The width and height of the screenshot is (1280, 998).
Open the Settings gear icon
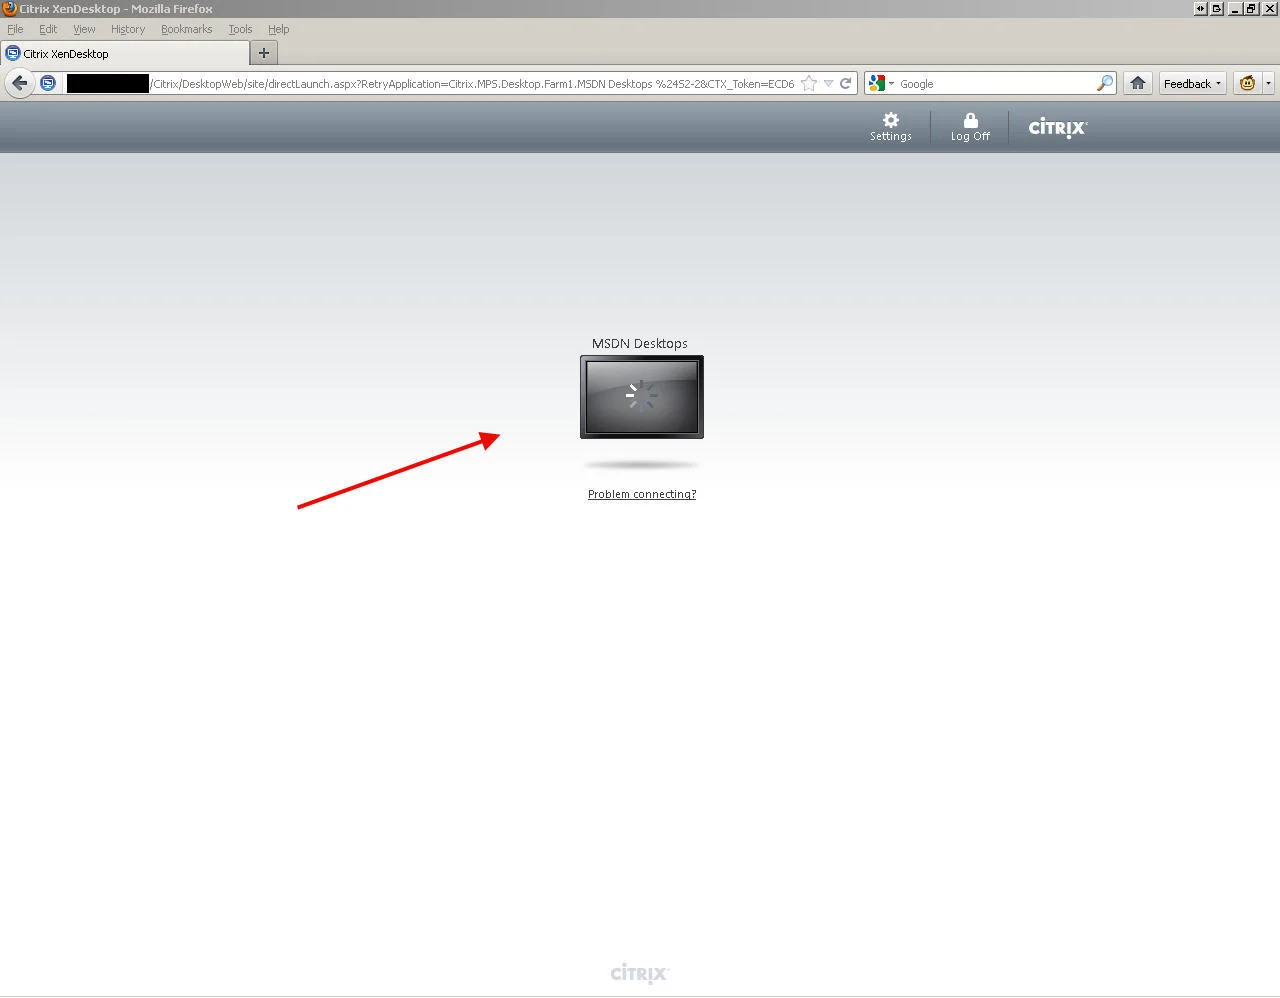890,120
